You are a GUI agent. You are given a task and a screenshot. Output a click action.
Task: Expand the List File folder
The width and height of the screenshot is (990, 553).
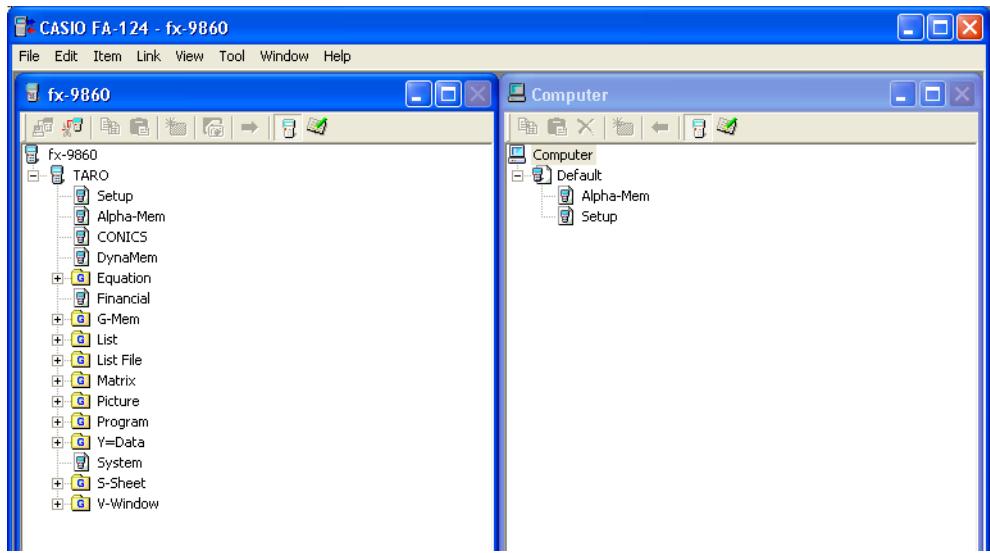[57, 360]
